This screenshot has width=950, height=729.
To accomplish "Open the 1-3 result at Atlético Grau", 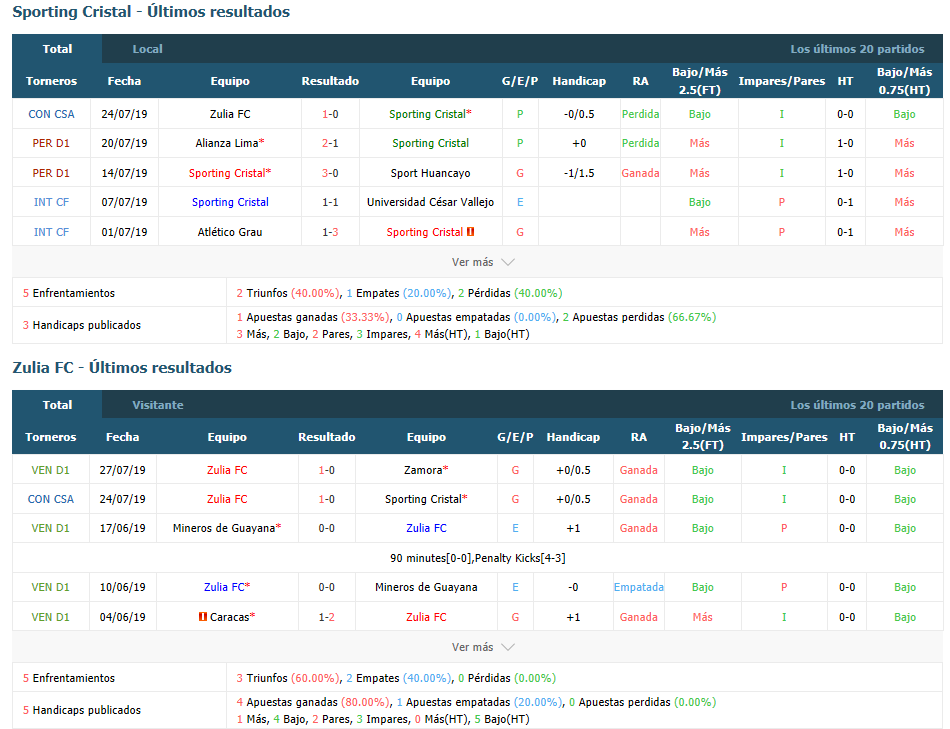I will coord(330,231).
